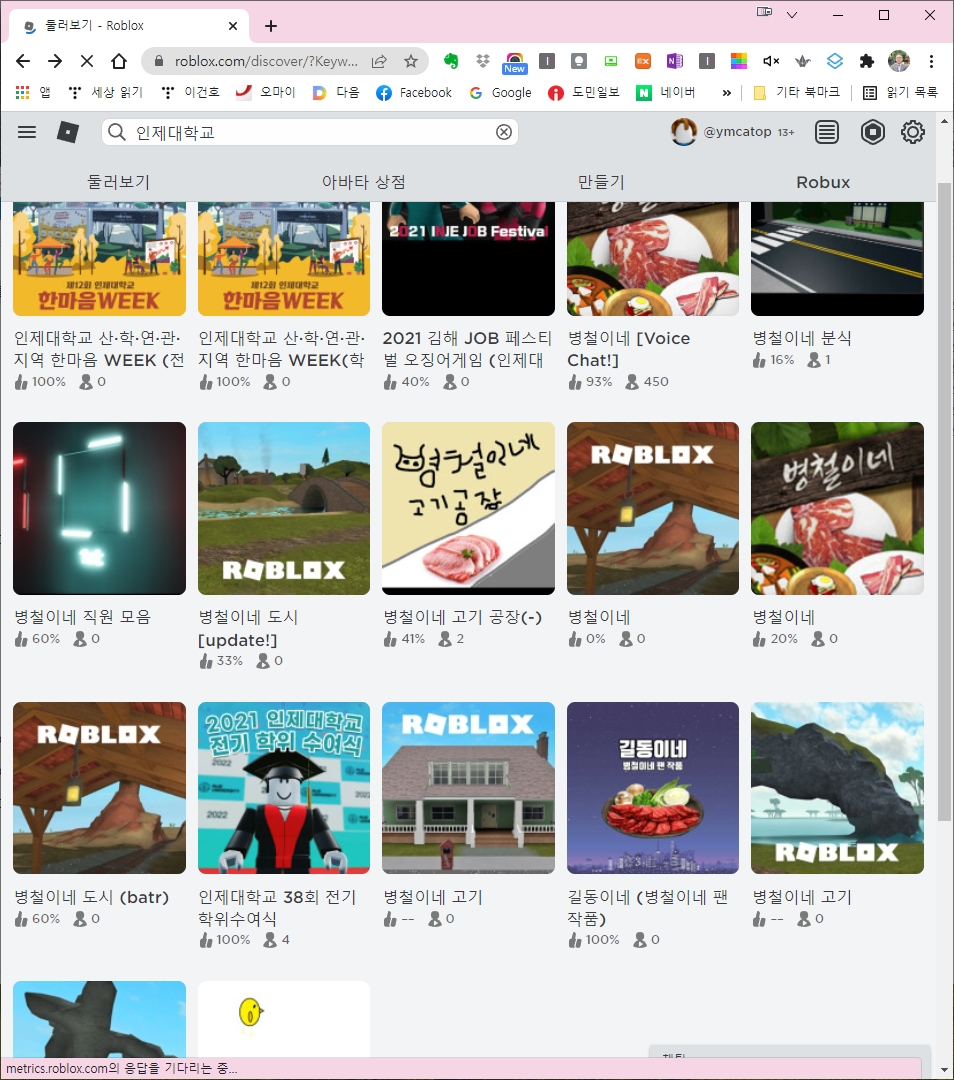
Task: Go back with browser back arrow
Action: 23,61
